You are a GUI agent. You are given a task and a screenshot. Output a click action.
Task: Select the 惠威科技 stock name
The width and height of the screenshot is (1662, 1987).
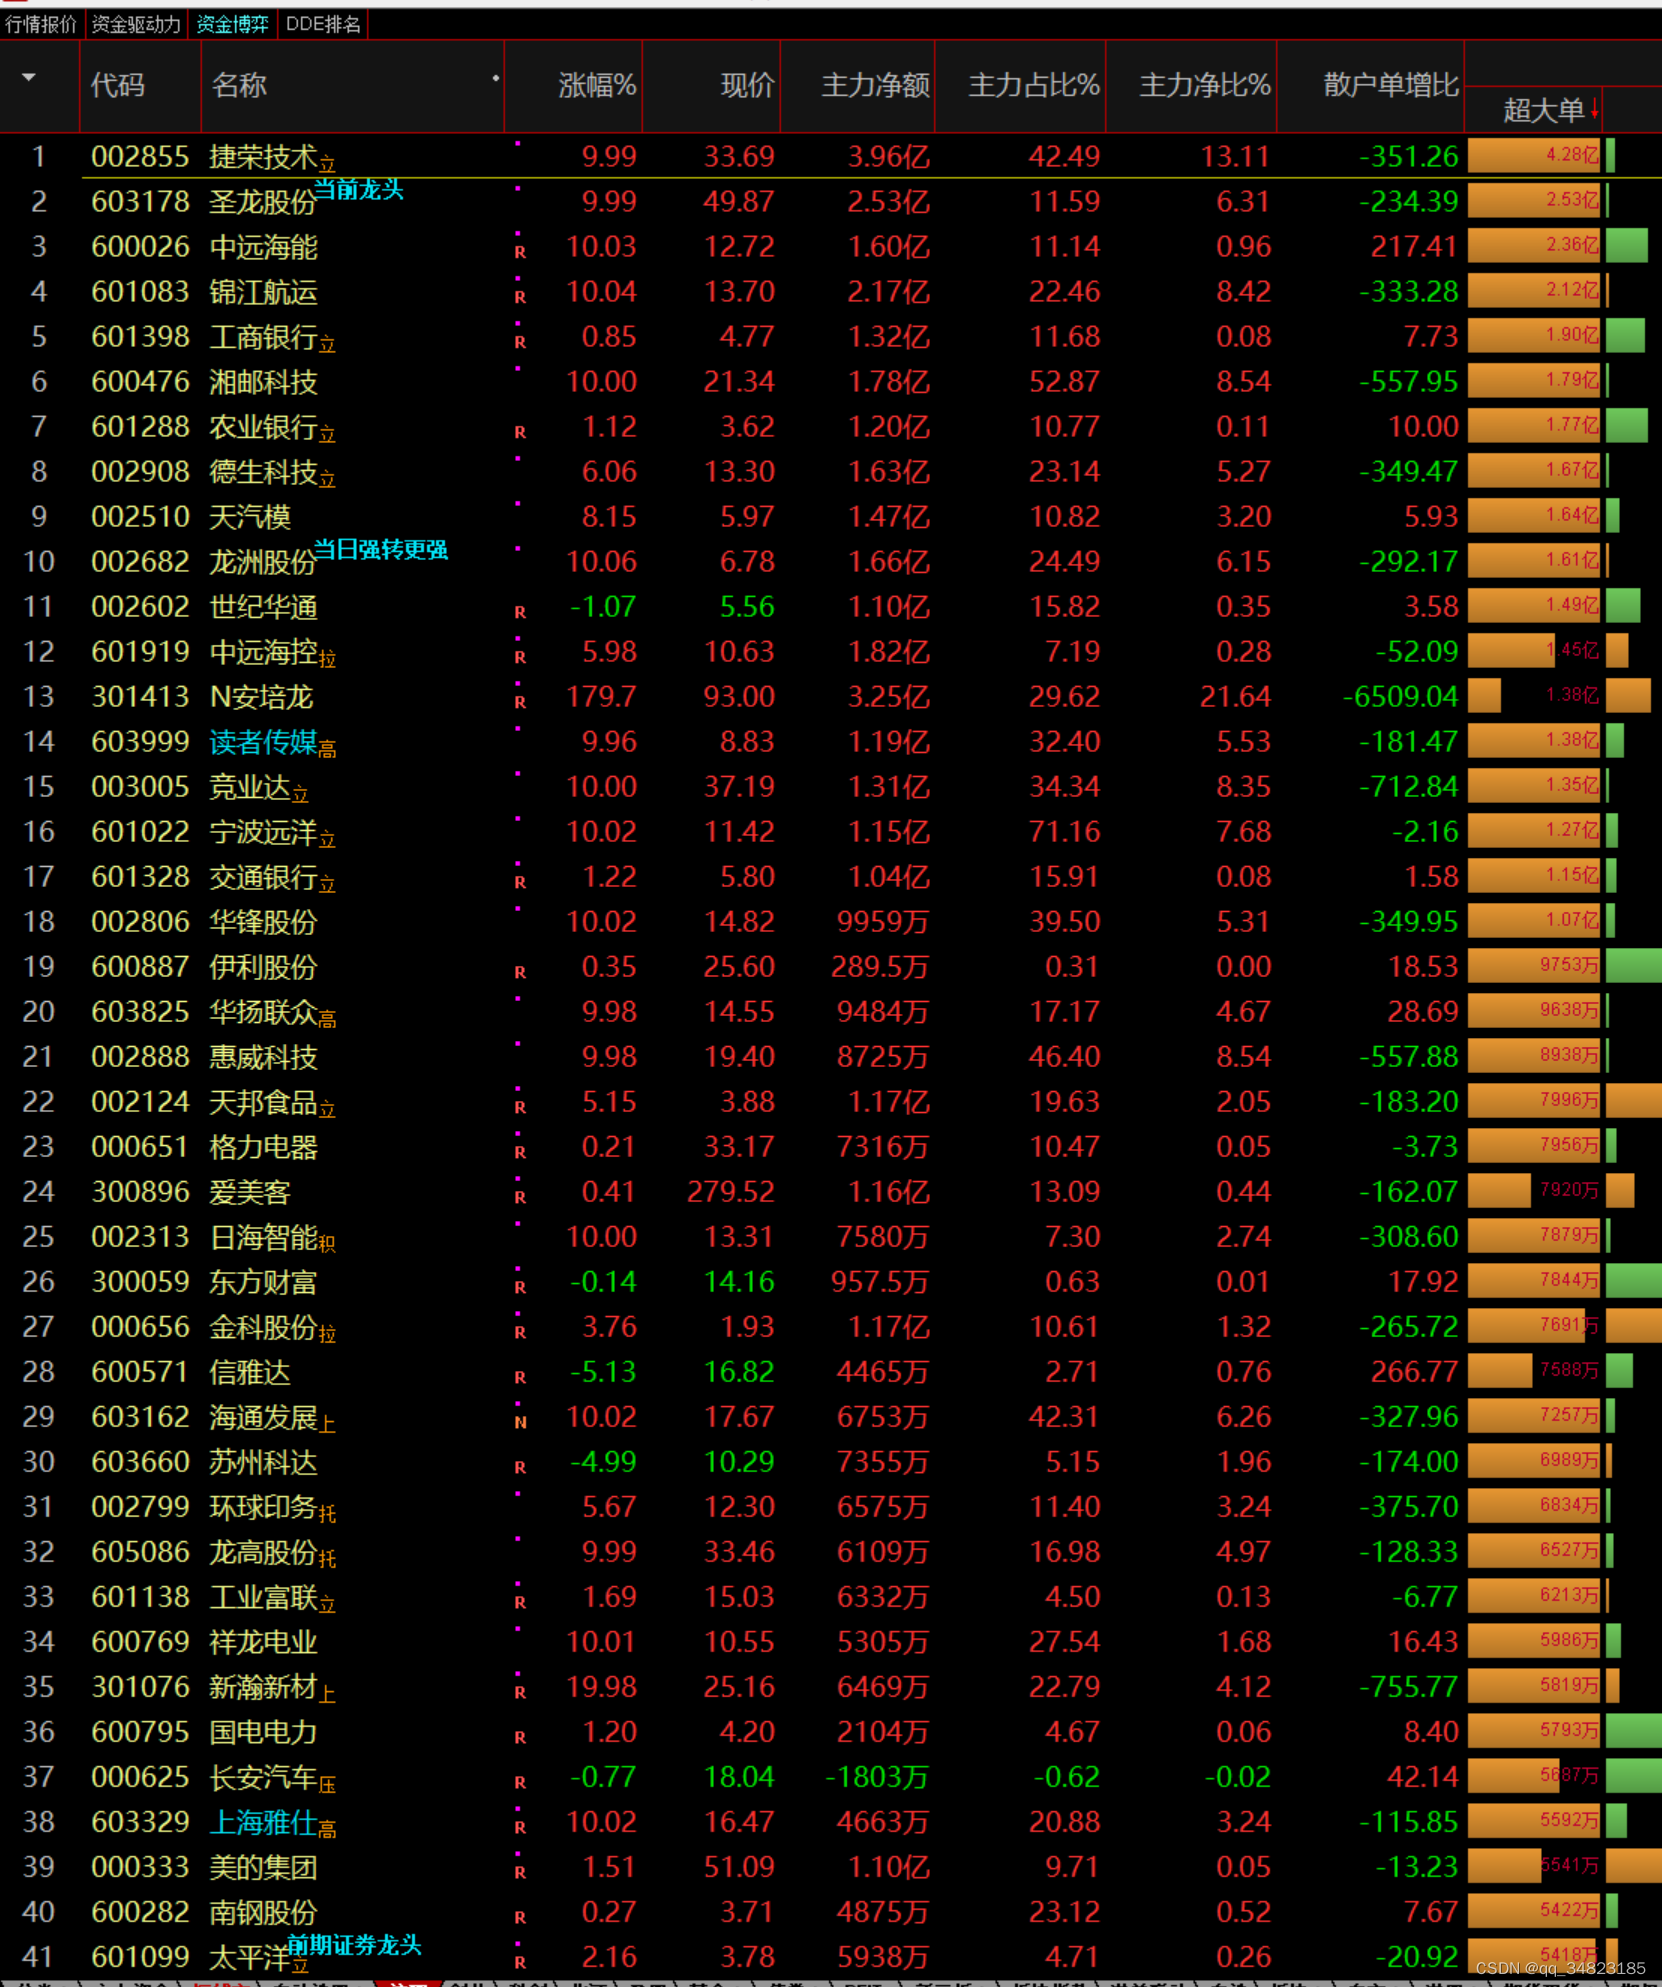tap(263, 1057)
